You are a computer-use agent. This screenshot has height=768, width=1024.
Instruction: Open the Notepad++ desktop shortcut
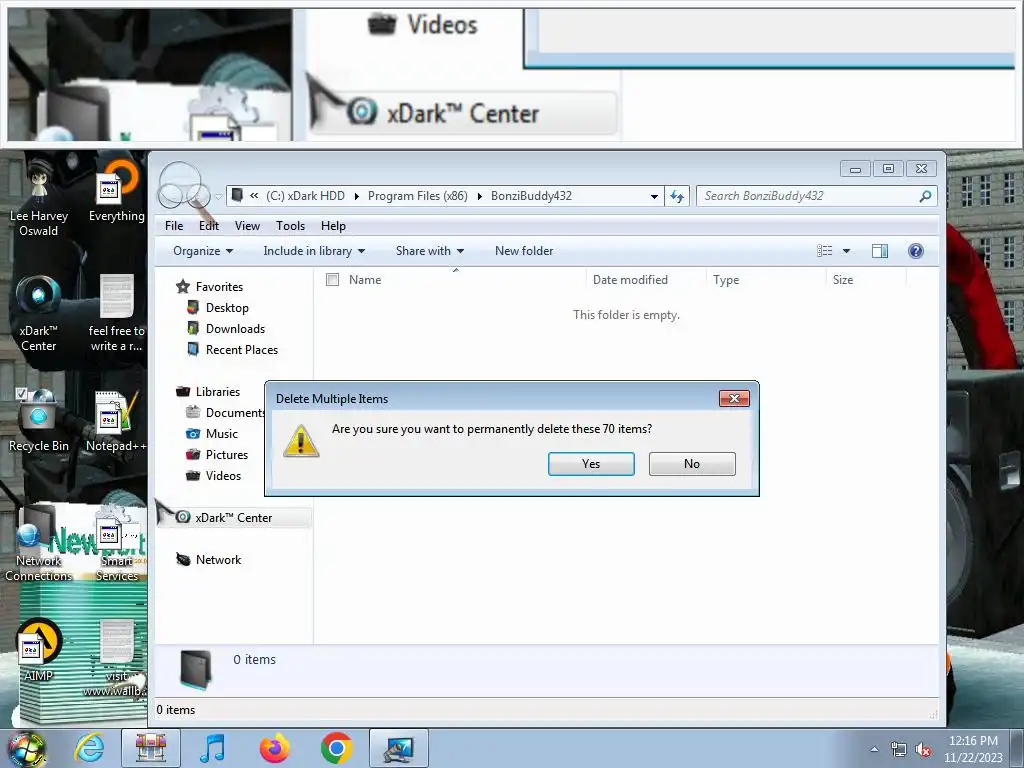click(x=116, y=421)
